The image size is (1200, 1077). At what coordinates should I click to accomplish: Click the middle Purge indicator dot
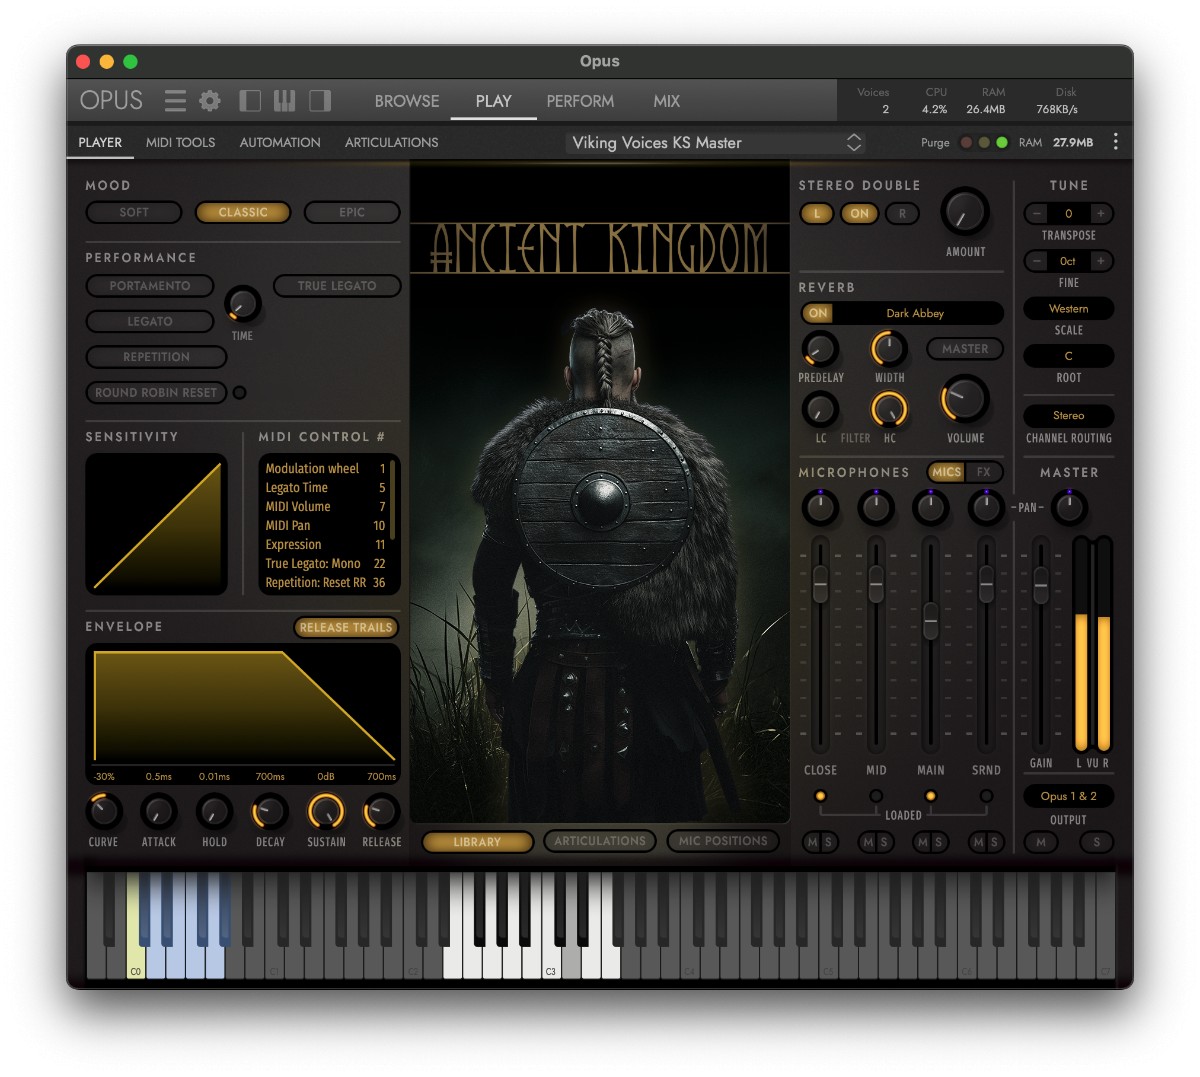(x=984, y=142)
